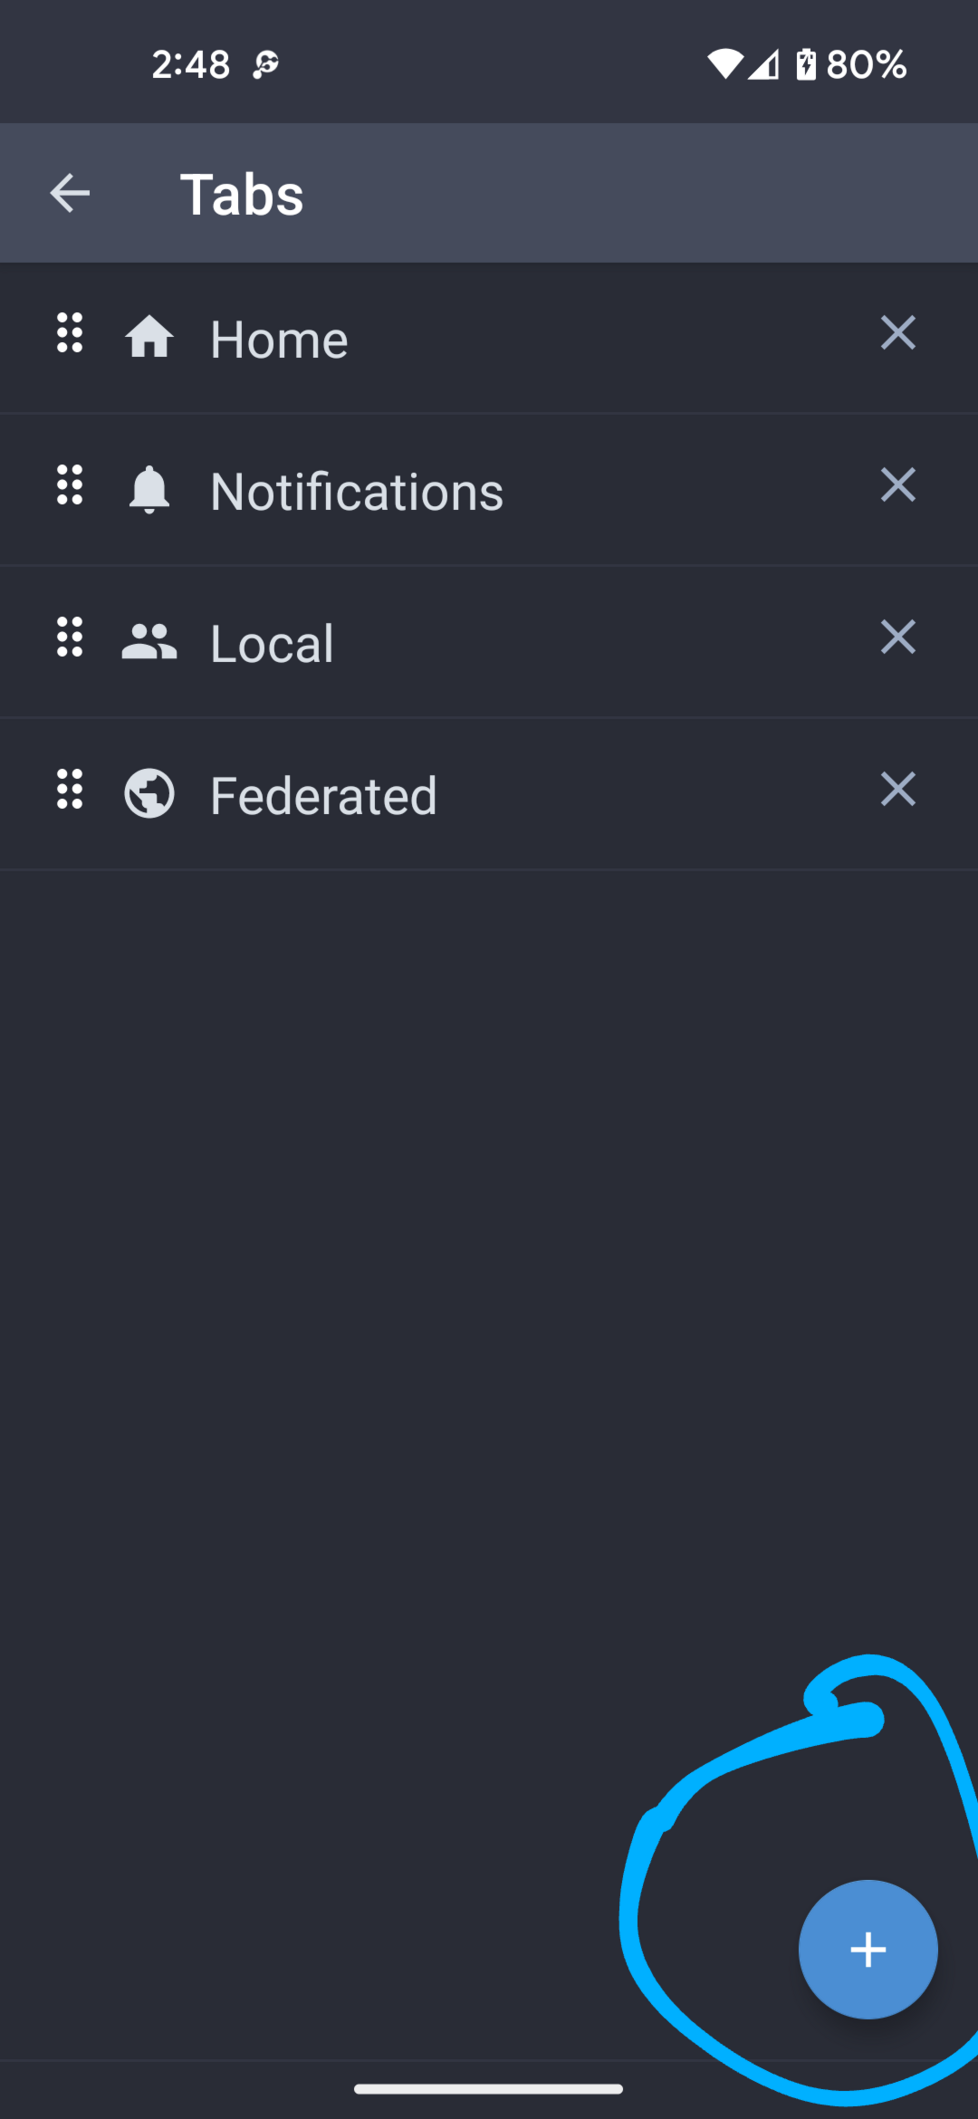This screenshot has height=2119, width=978.
Task: Tap the battery indicator in status bar
Action: click(806, 65)
